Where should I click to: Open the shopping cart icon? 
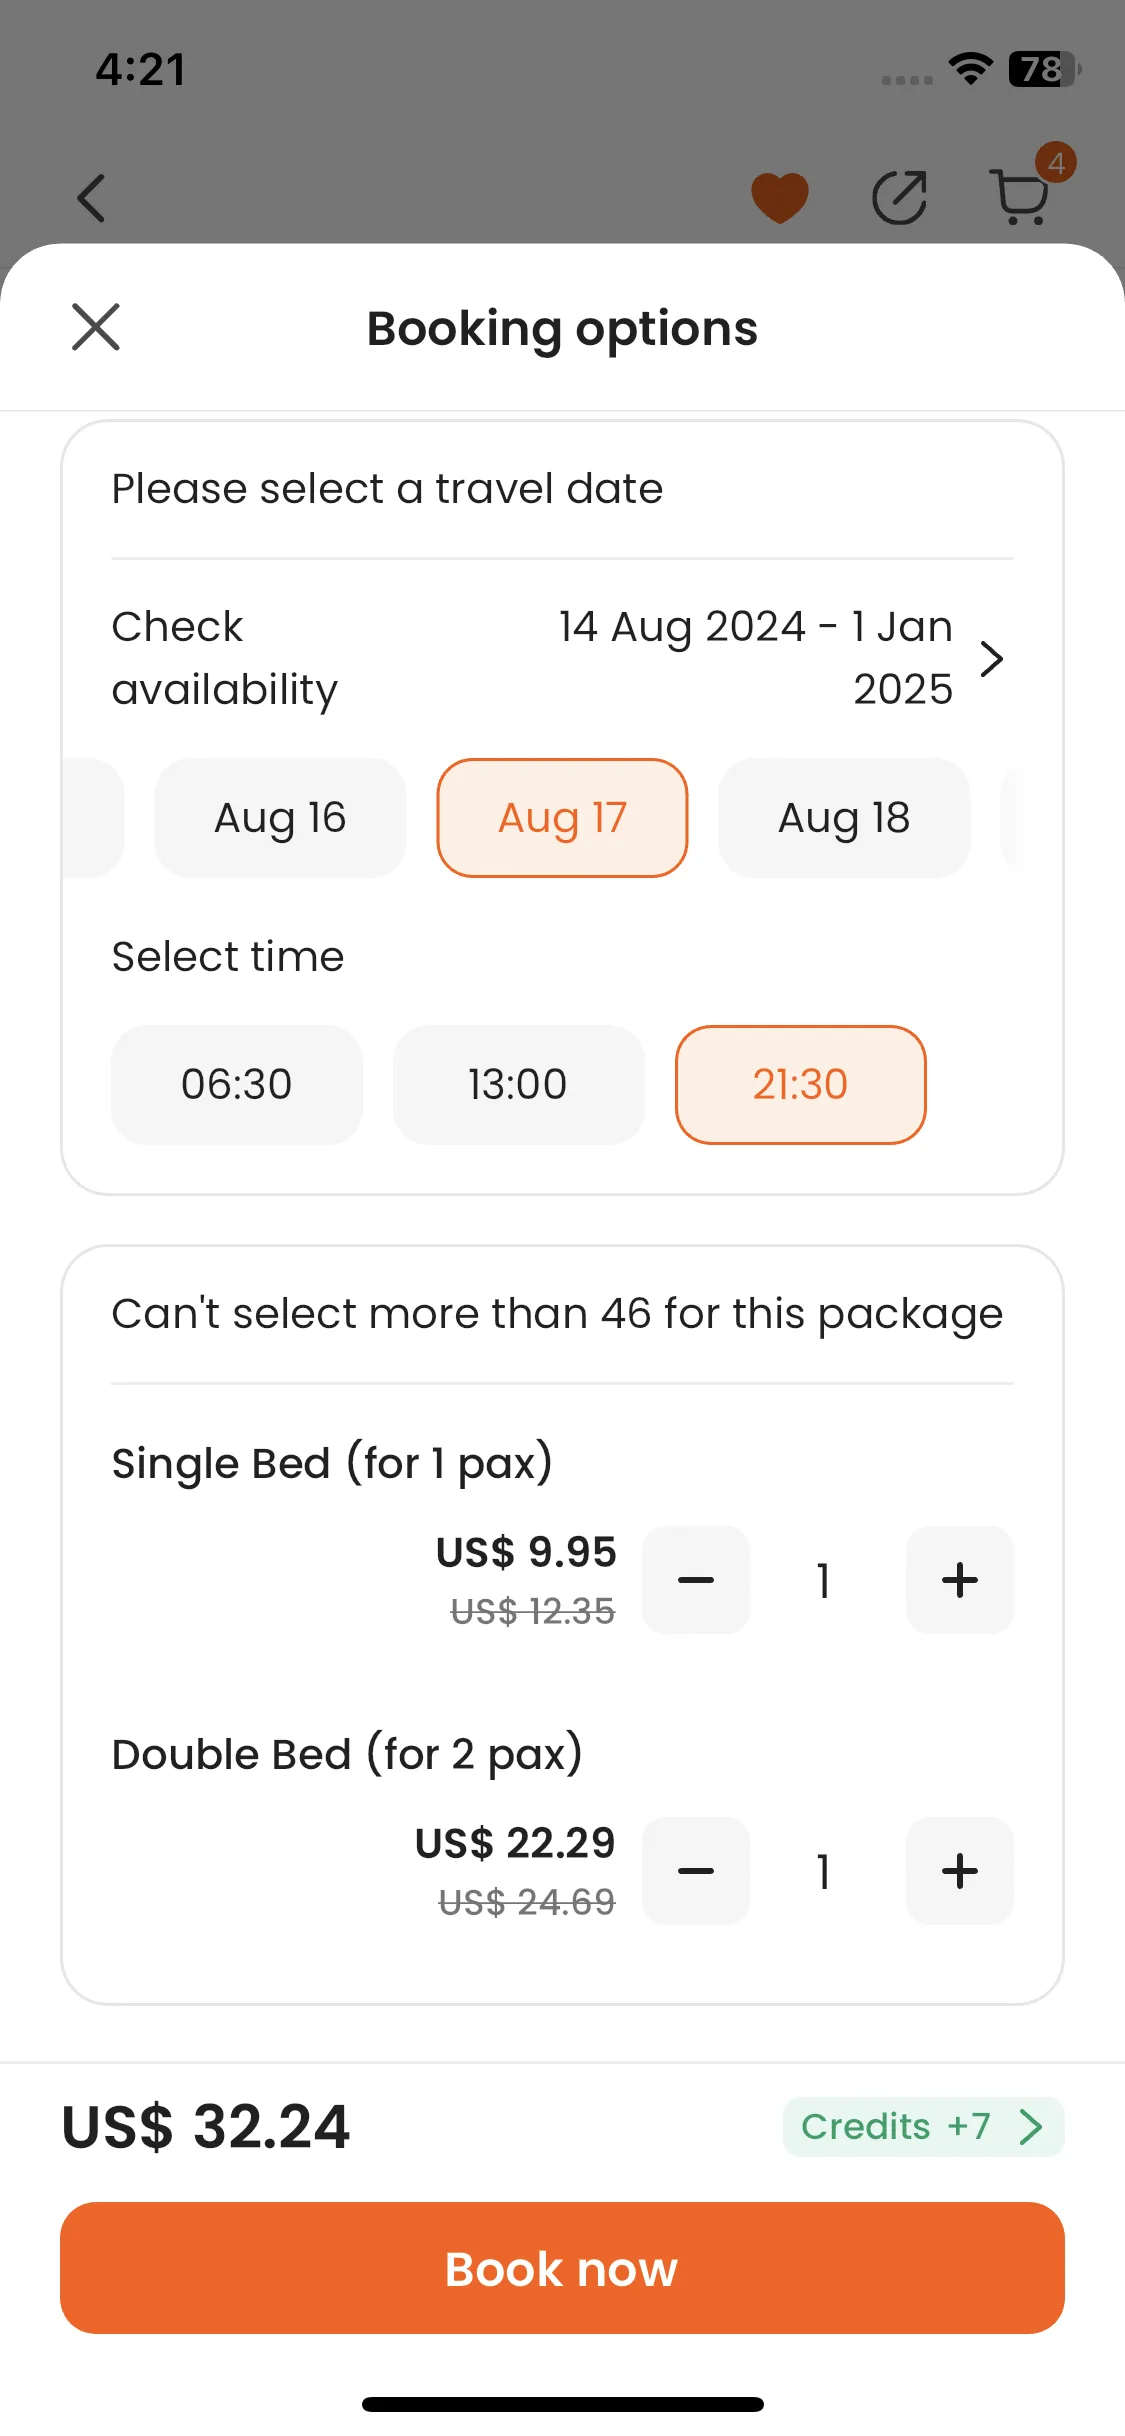1020,196
